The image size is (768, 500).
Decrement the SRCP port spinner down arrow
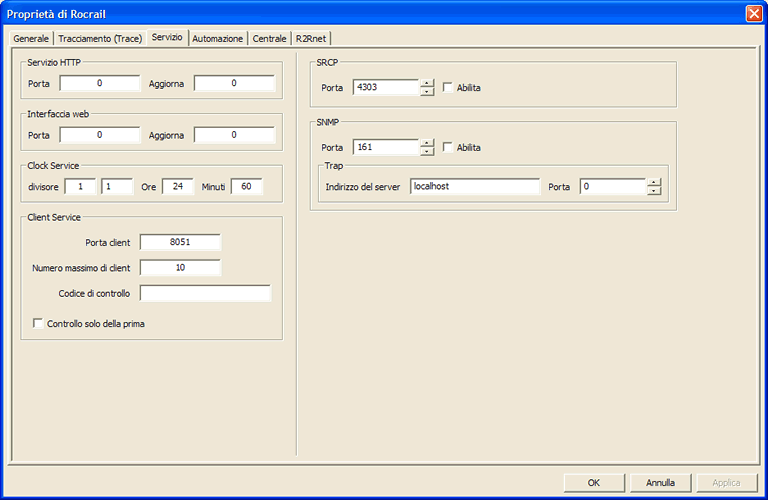point(427,92)
